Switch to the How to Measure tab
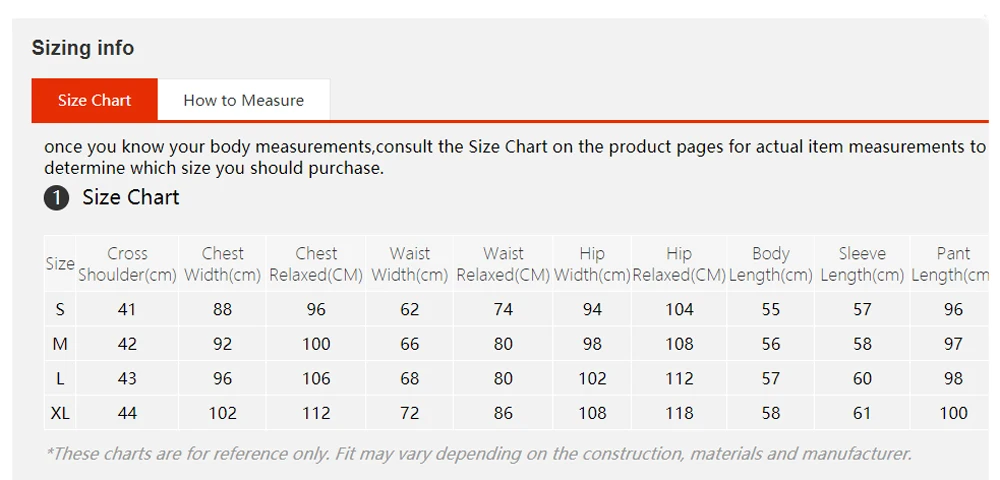The image size is (1000, 480). (244, 100)
